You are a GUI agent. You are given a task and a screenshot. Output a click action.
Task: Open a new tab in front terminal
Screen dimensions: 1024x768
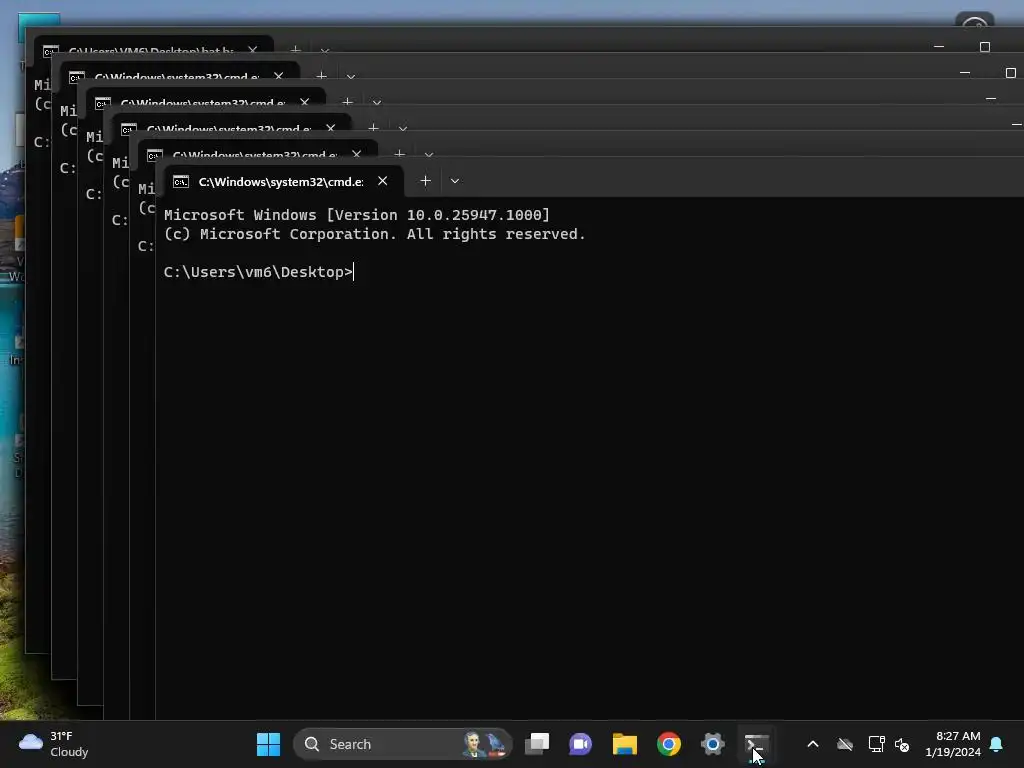click(425, 181)
